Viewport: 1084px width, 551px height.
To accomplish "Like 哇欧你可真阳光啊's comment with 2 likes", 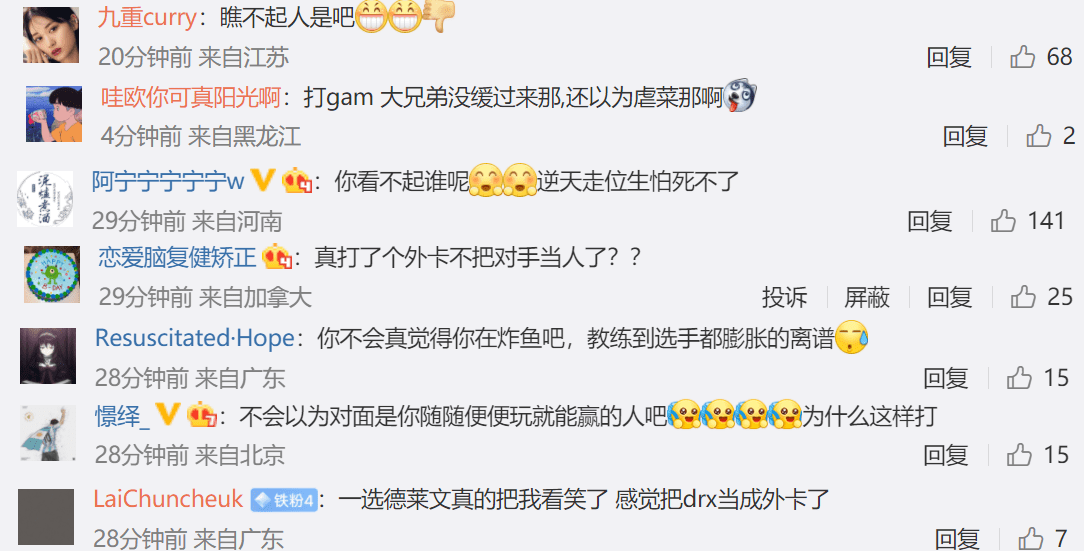I will [x=1038, y=136].
